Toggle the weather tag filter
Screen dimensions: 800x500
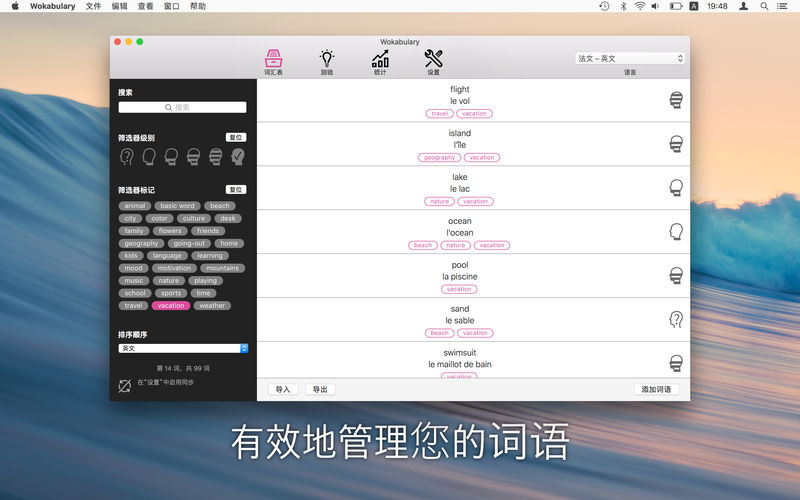tap(212, 306)
